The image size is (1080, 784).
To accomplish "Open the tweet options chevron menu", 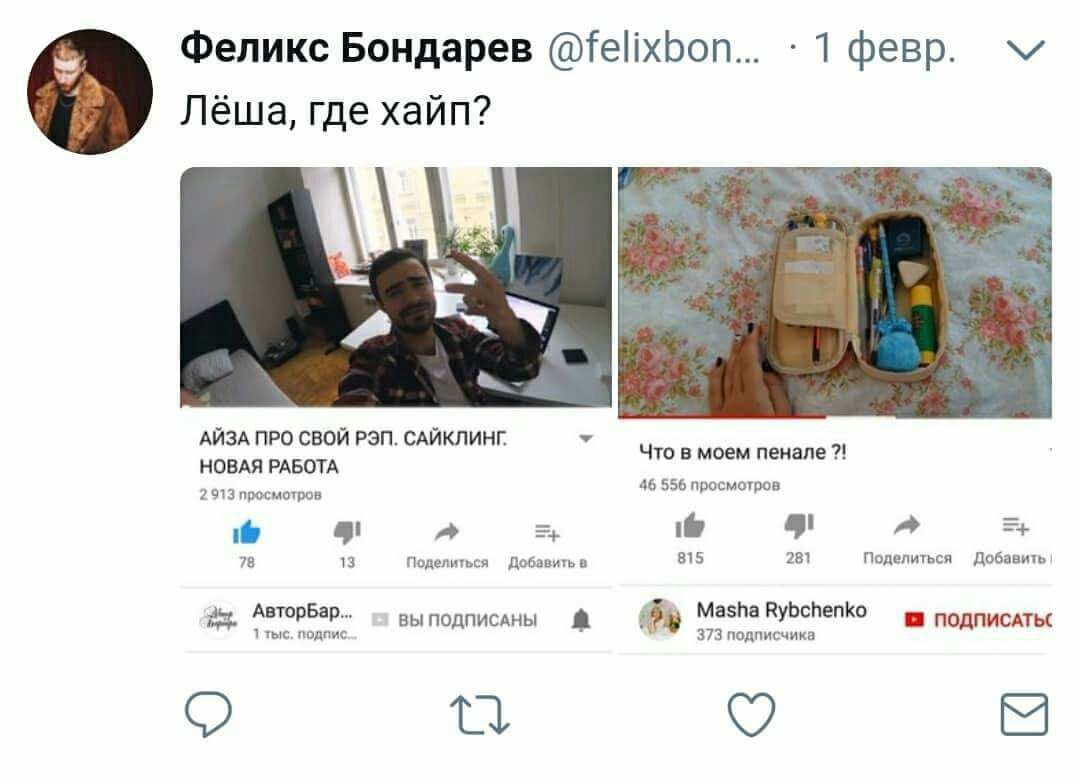I will (1026, 50).
